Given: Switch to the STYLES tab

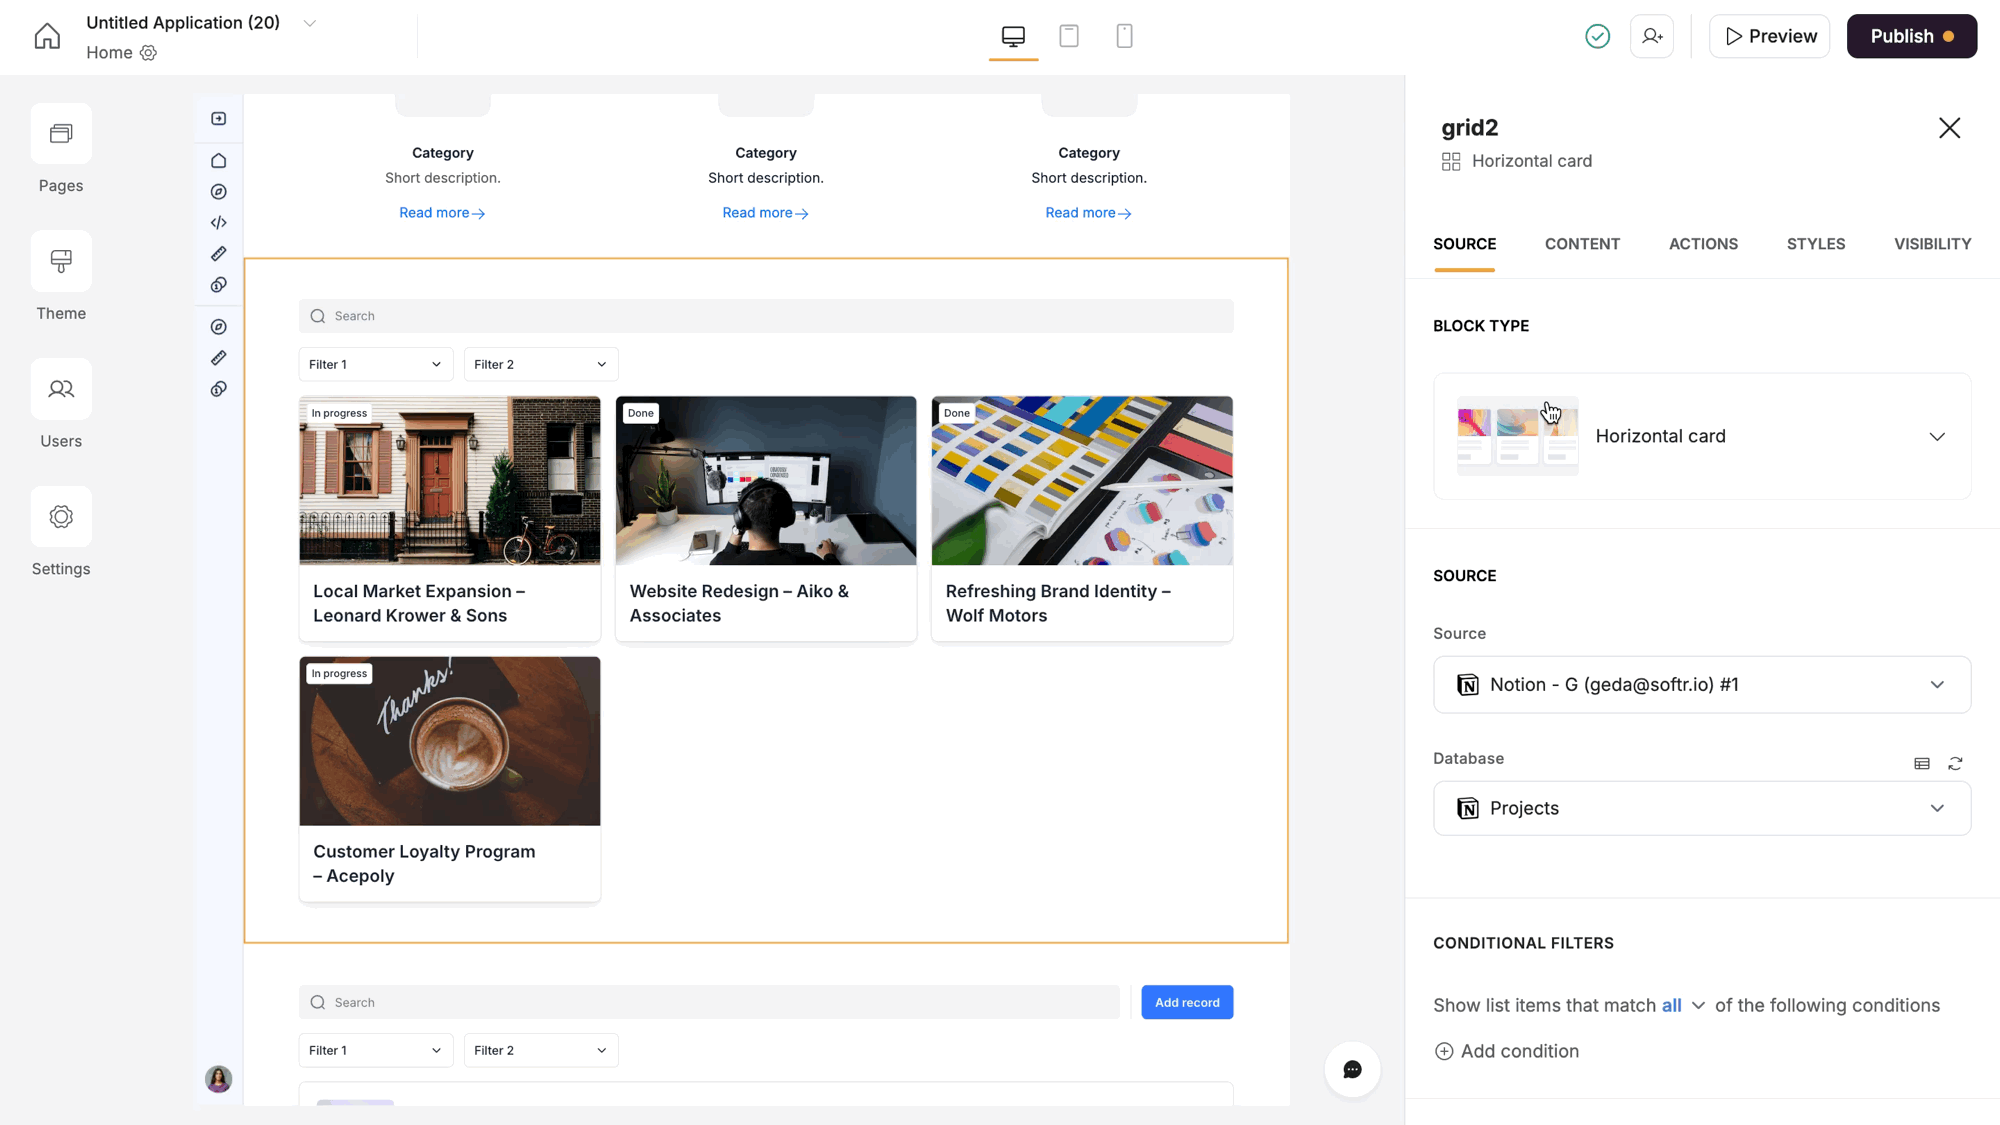Looking at the screenshot, I should click(x=1815, y=244).
